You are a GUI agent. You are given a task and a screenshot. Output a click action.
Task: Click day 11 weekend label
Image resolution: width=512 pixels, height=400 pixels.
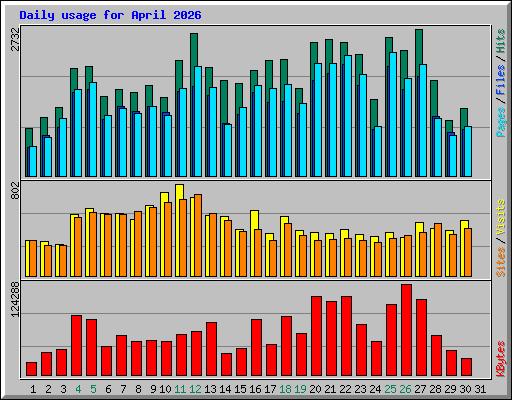[x=180, y=389]
